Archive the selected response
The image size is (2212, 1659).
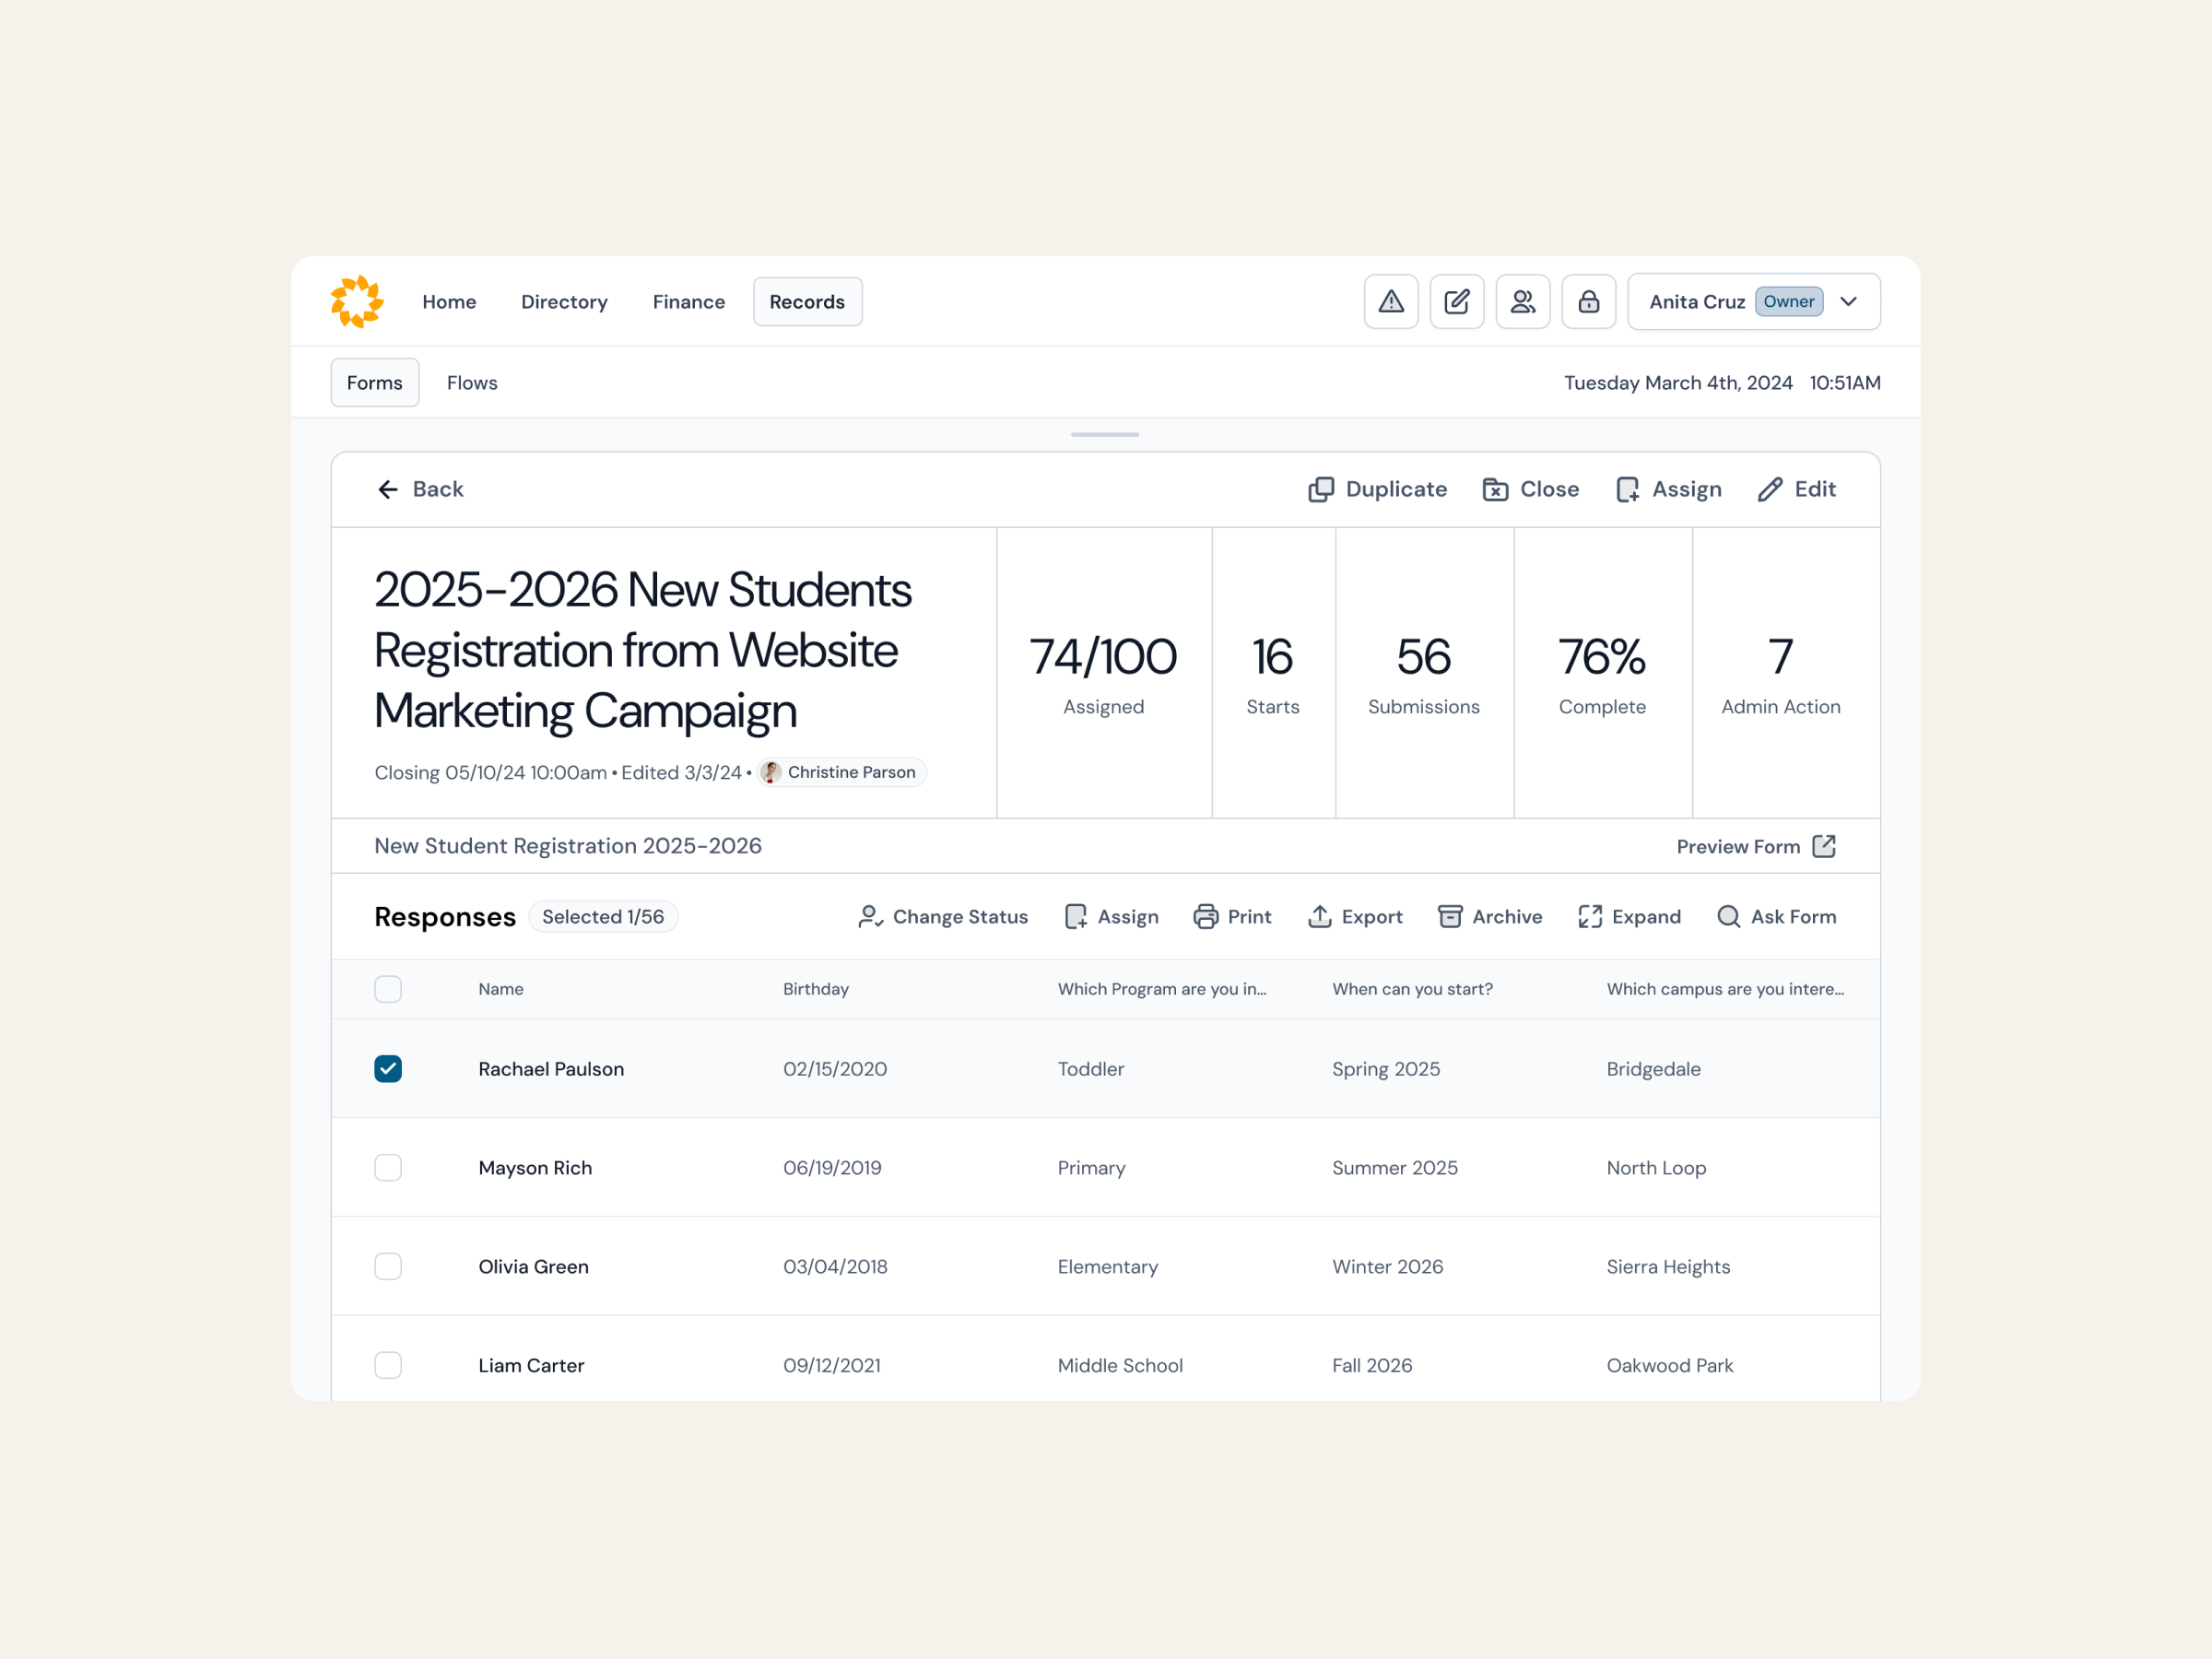click(1489, 916)
